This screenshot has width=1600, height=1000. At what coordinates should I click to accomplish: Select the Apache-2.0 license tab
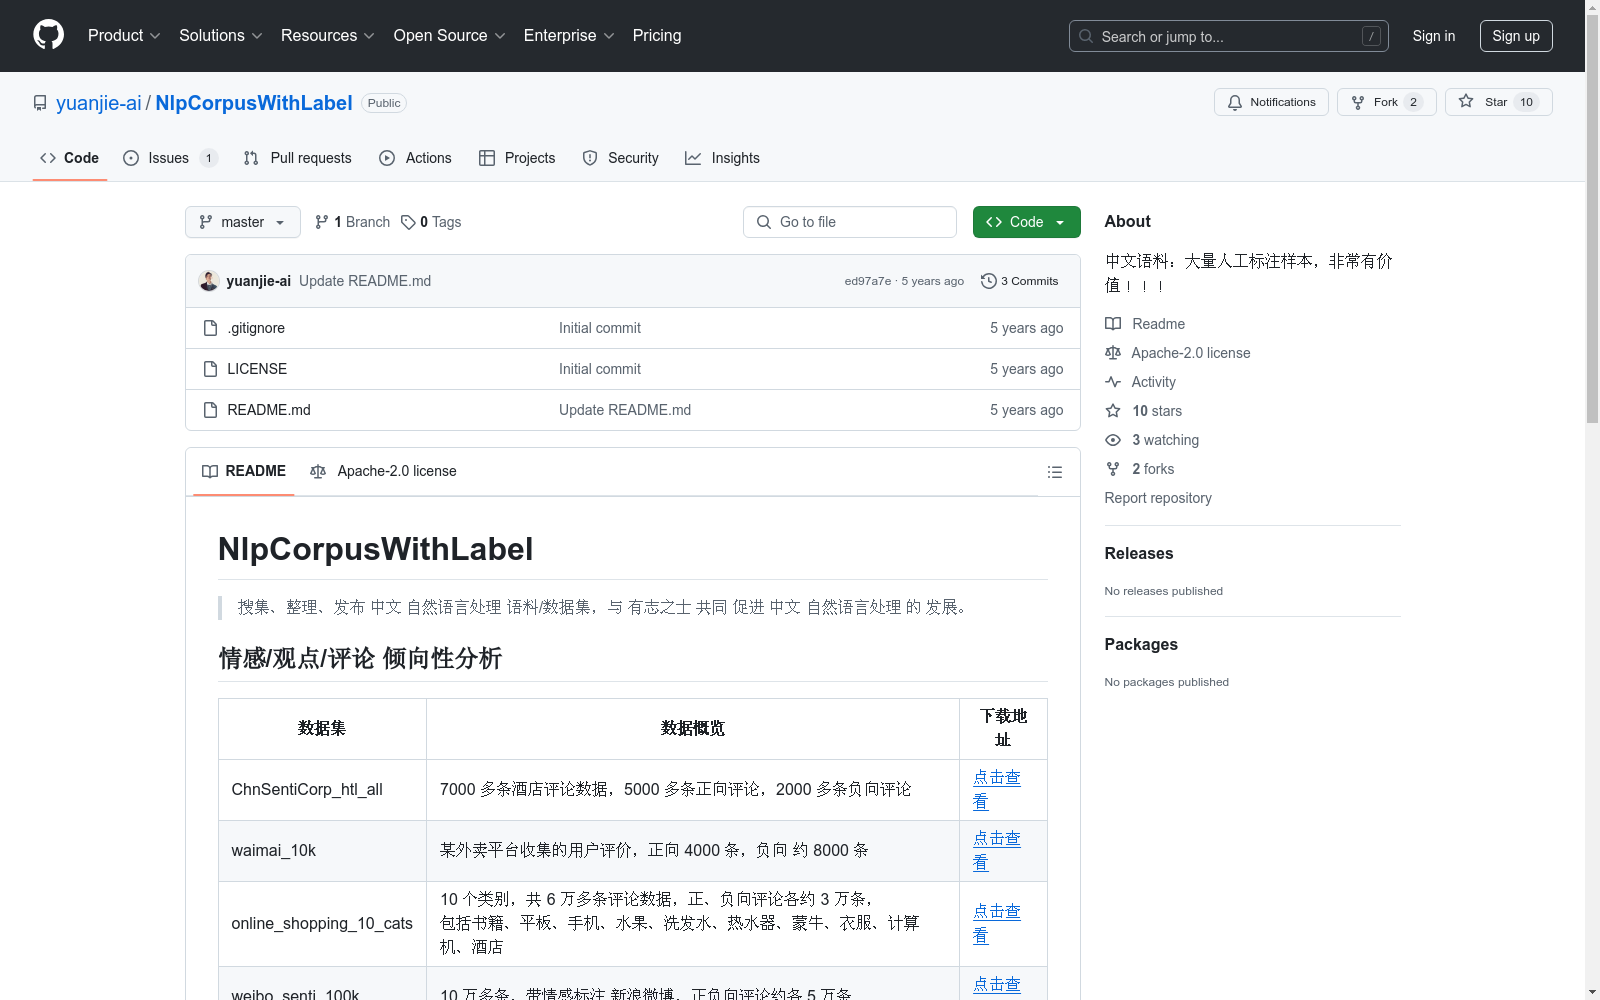click(384, 471)
